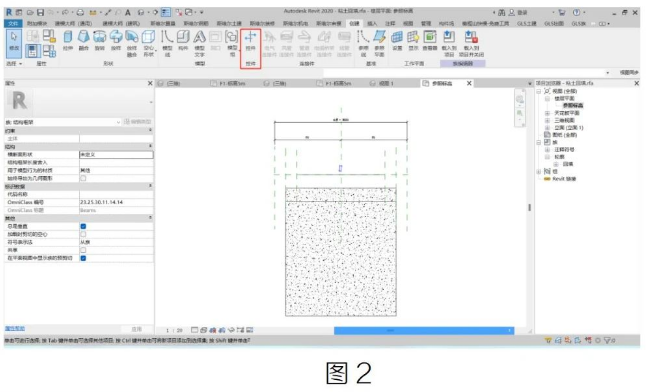
Task: Click Load into Project and Close
Action: click(x=471, y=43)
